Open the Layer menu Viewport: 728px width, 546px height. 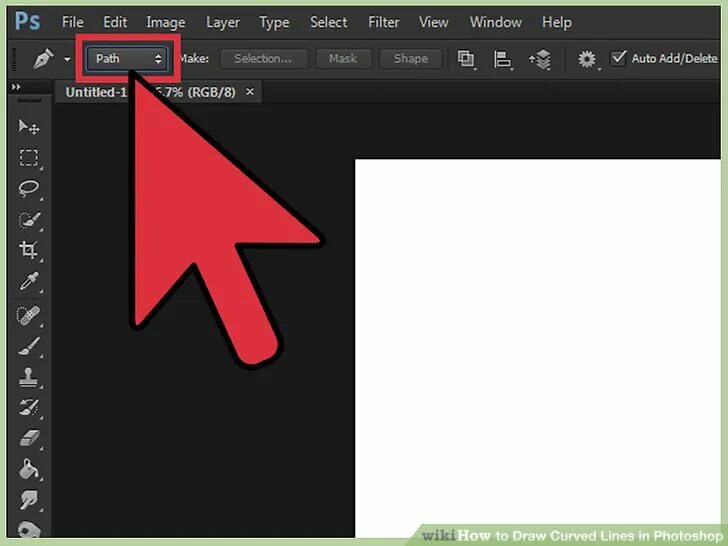coord(223,23)
